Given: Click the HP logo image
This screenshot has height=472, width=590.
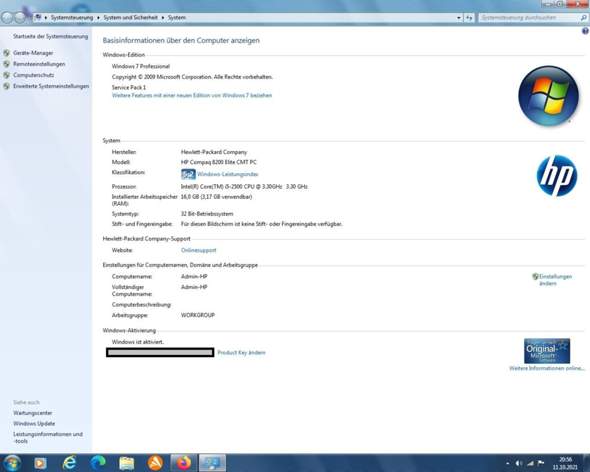Looking at the screenshot, I should click(x=557, y=176).
